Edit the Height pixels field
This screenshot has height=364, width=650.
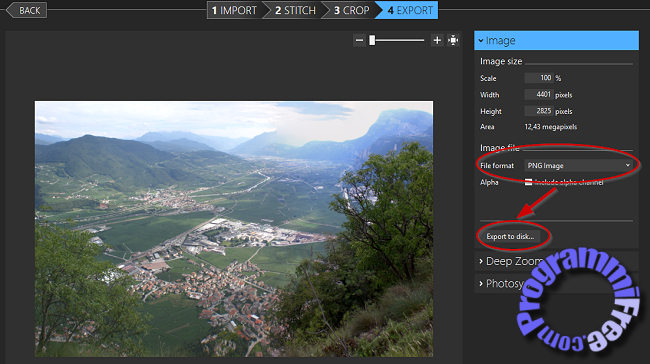538,111
